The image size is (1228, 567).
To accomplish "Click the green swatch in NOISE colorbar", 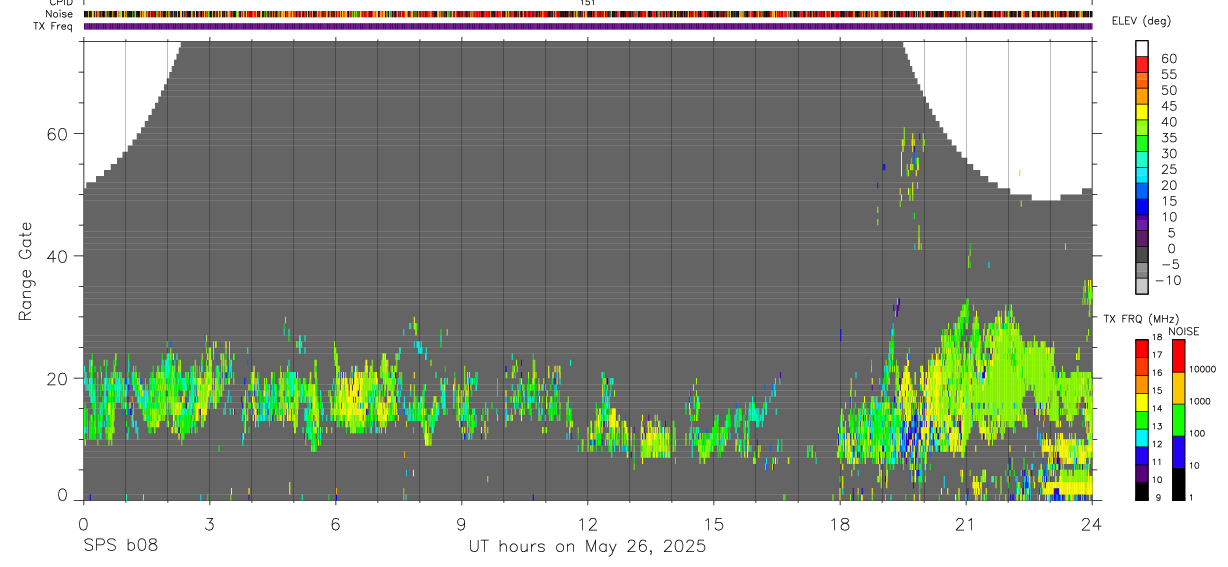I will point(1178,420).
